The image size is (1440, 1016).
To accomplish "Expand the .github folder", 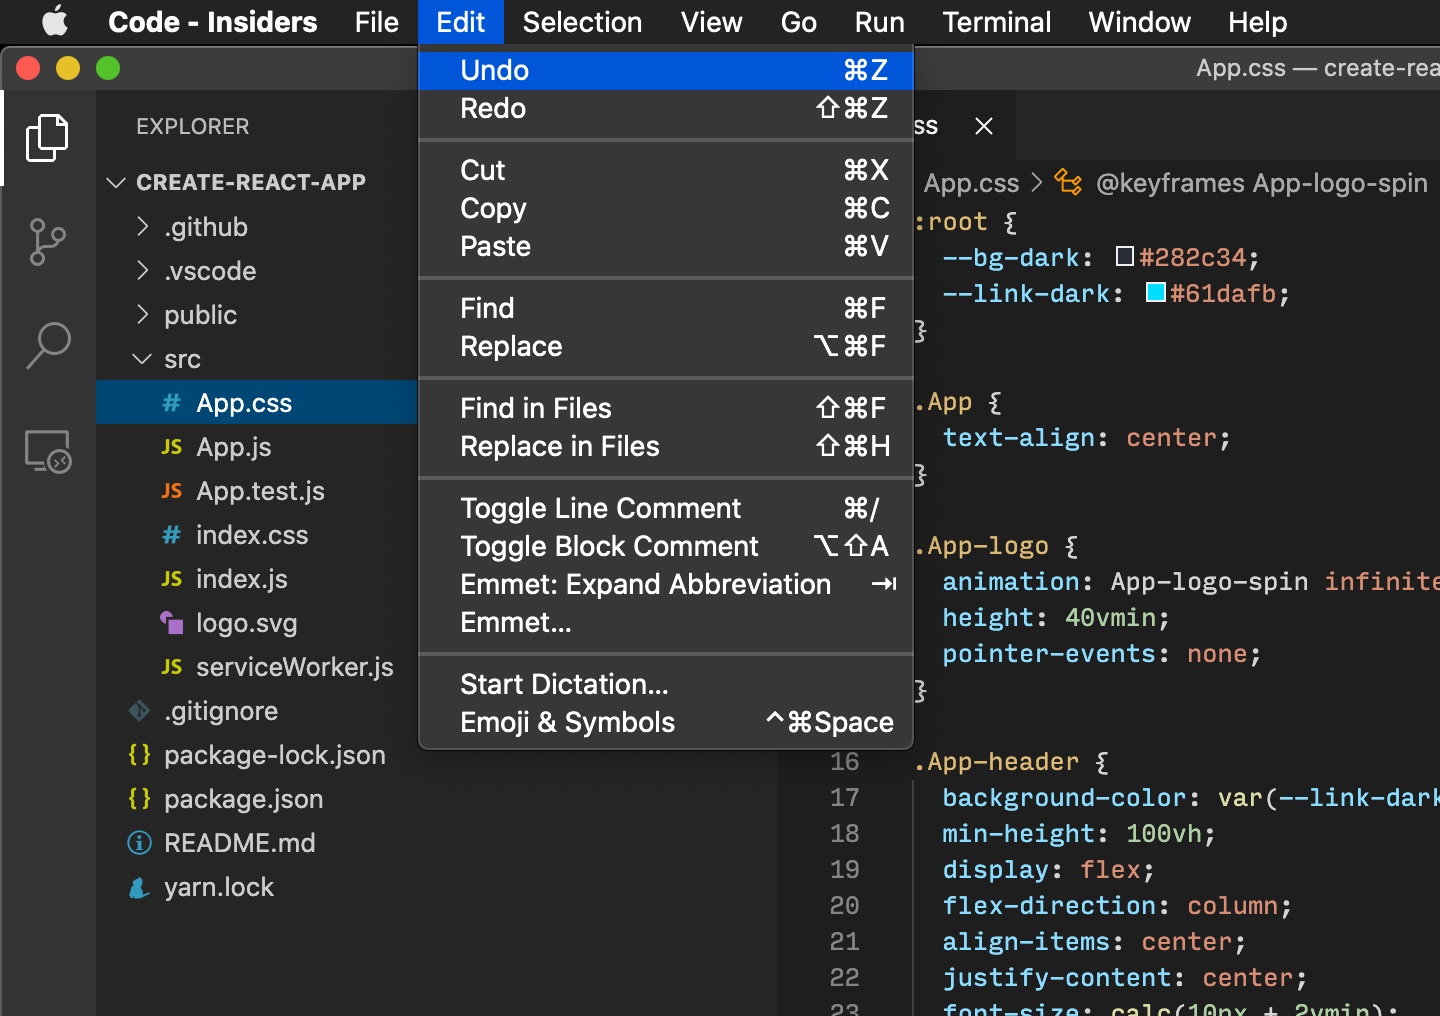I will point(143,227).
